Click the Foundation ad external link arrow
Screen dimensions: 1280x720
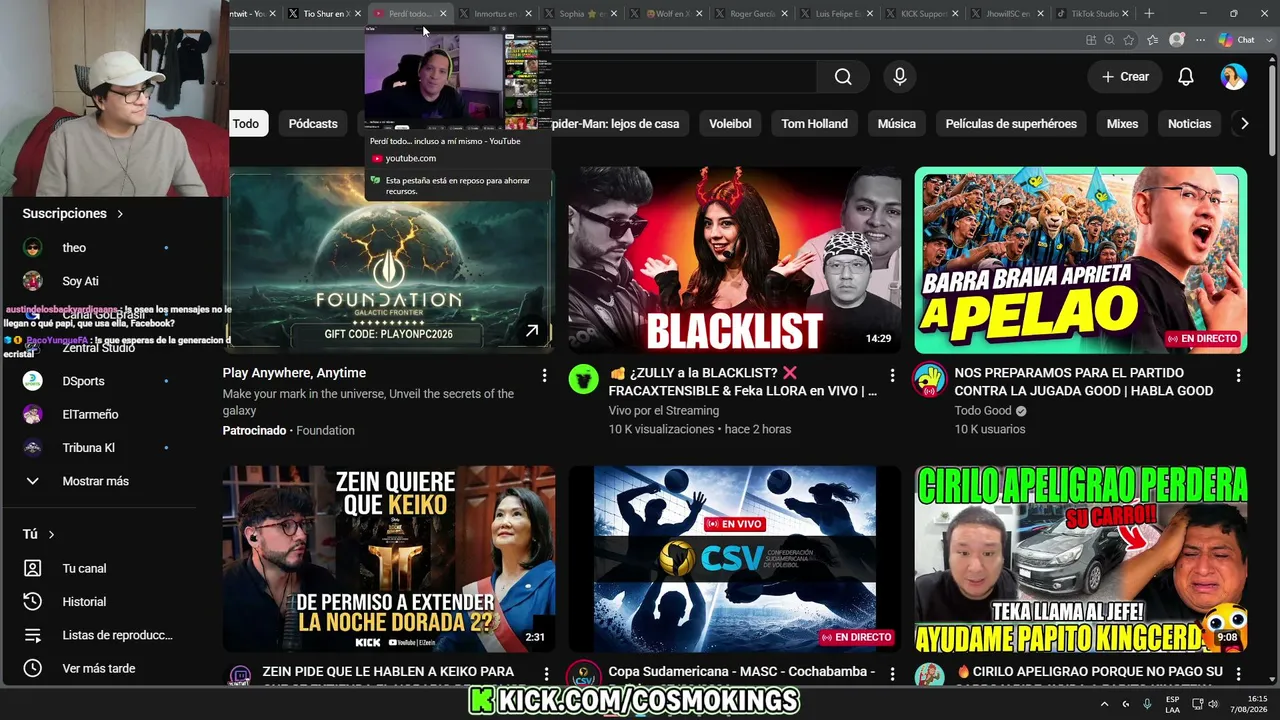[x=532, y=331]
